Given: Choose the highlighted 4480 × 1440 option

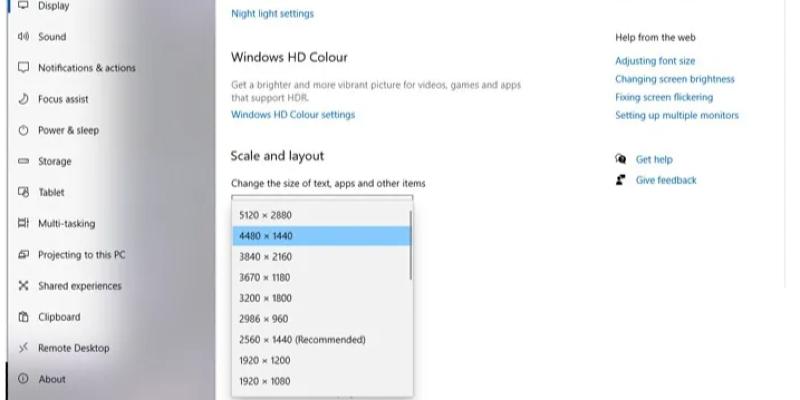Looking at the screenshot, I should pos(321,236).
